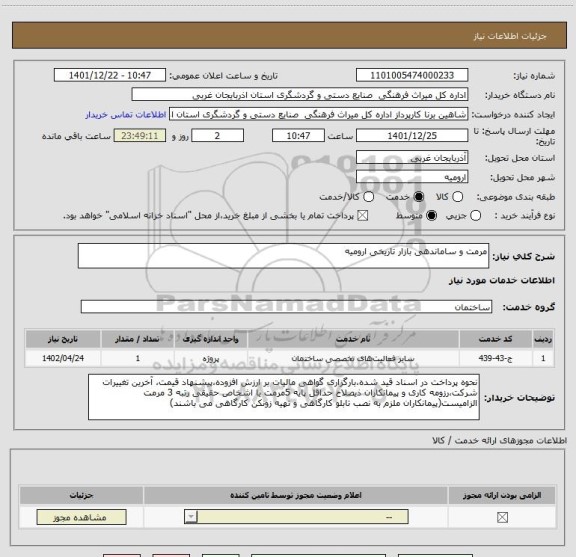576x557 pixels.
Task: Click the اطلاعات خدمات مورد نیاز heading
Action: coord(502,281)
